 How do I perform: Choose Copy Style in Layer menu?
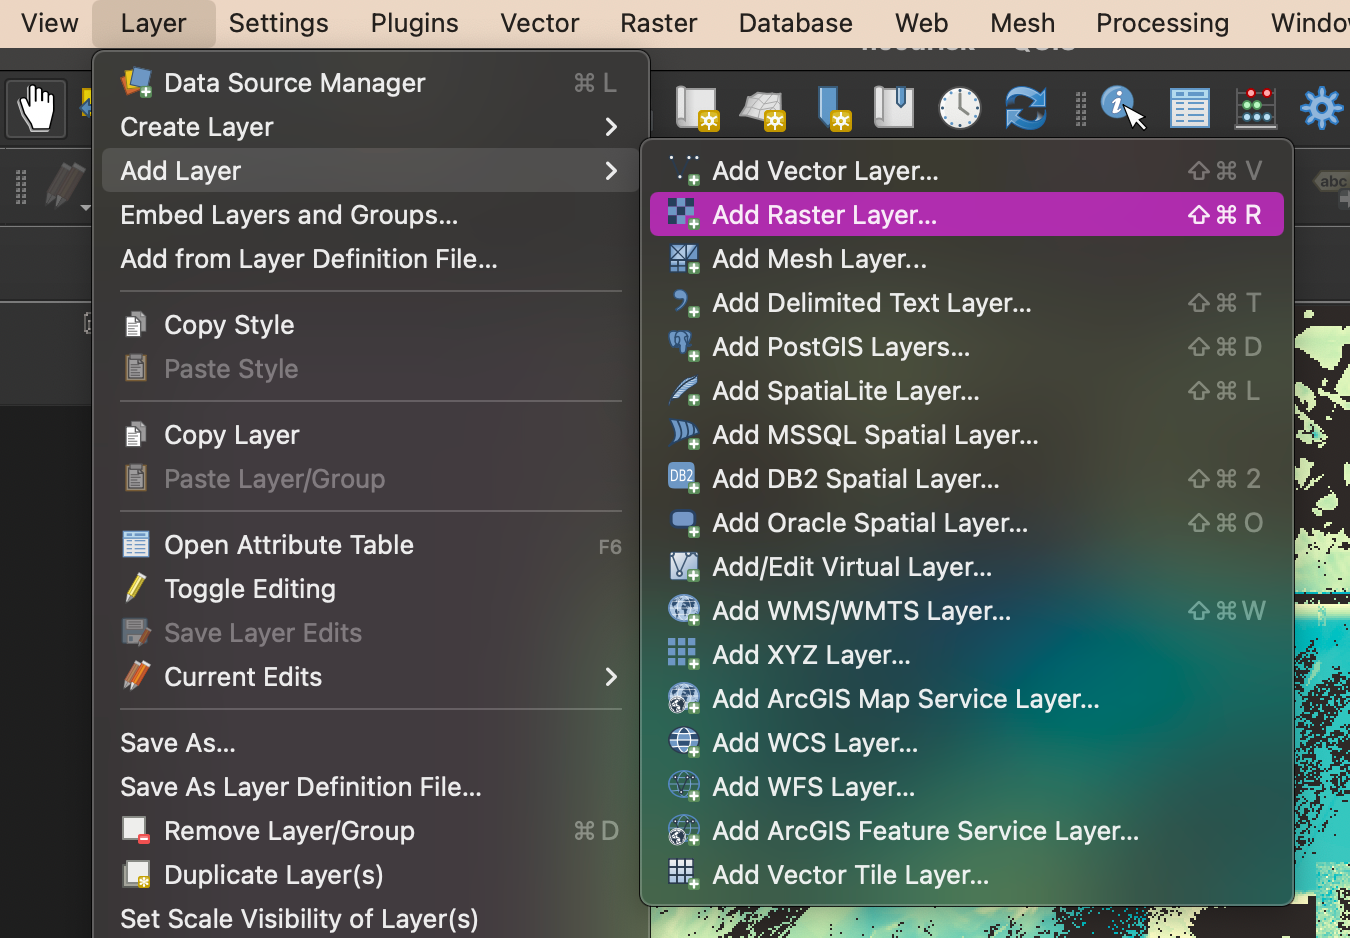click(370, 325)
